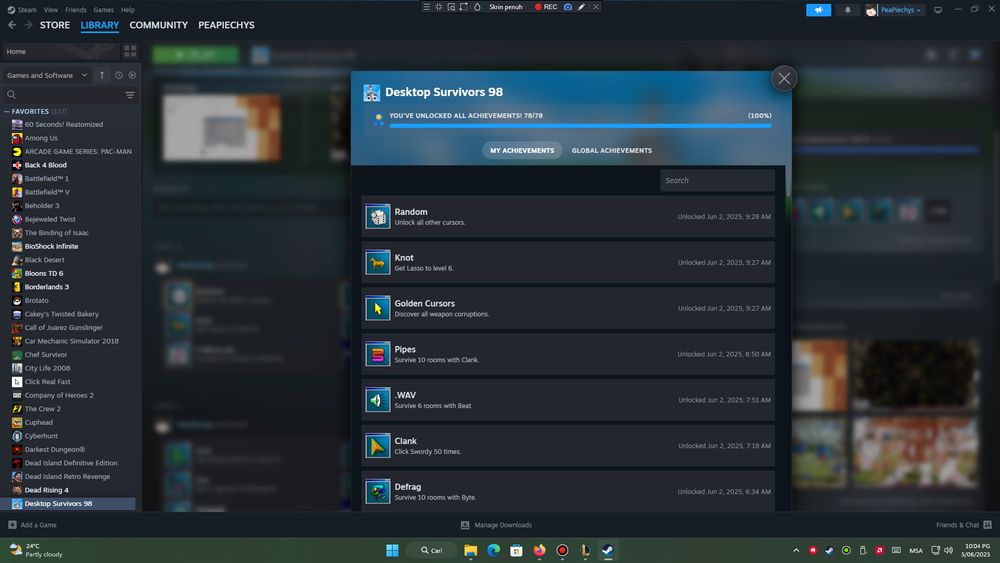Viewport: 1000px width, 563px height.
Task: Collapse the Favorites category
Action: coord(7,111)
